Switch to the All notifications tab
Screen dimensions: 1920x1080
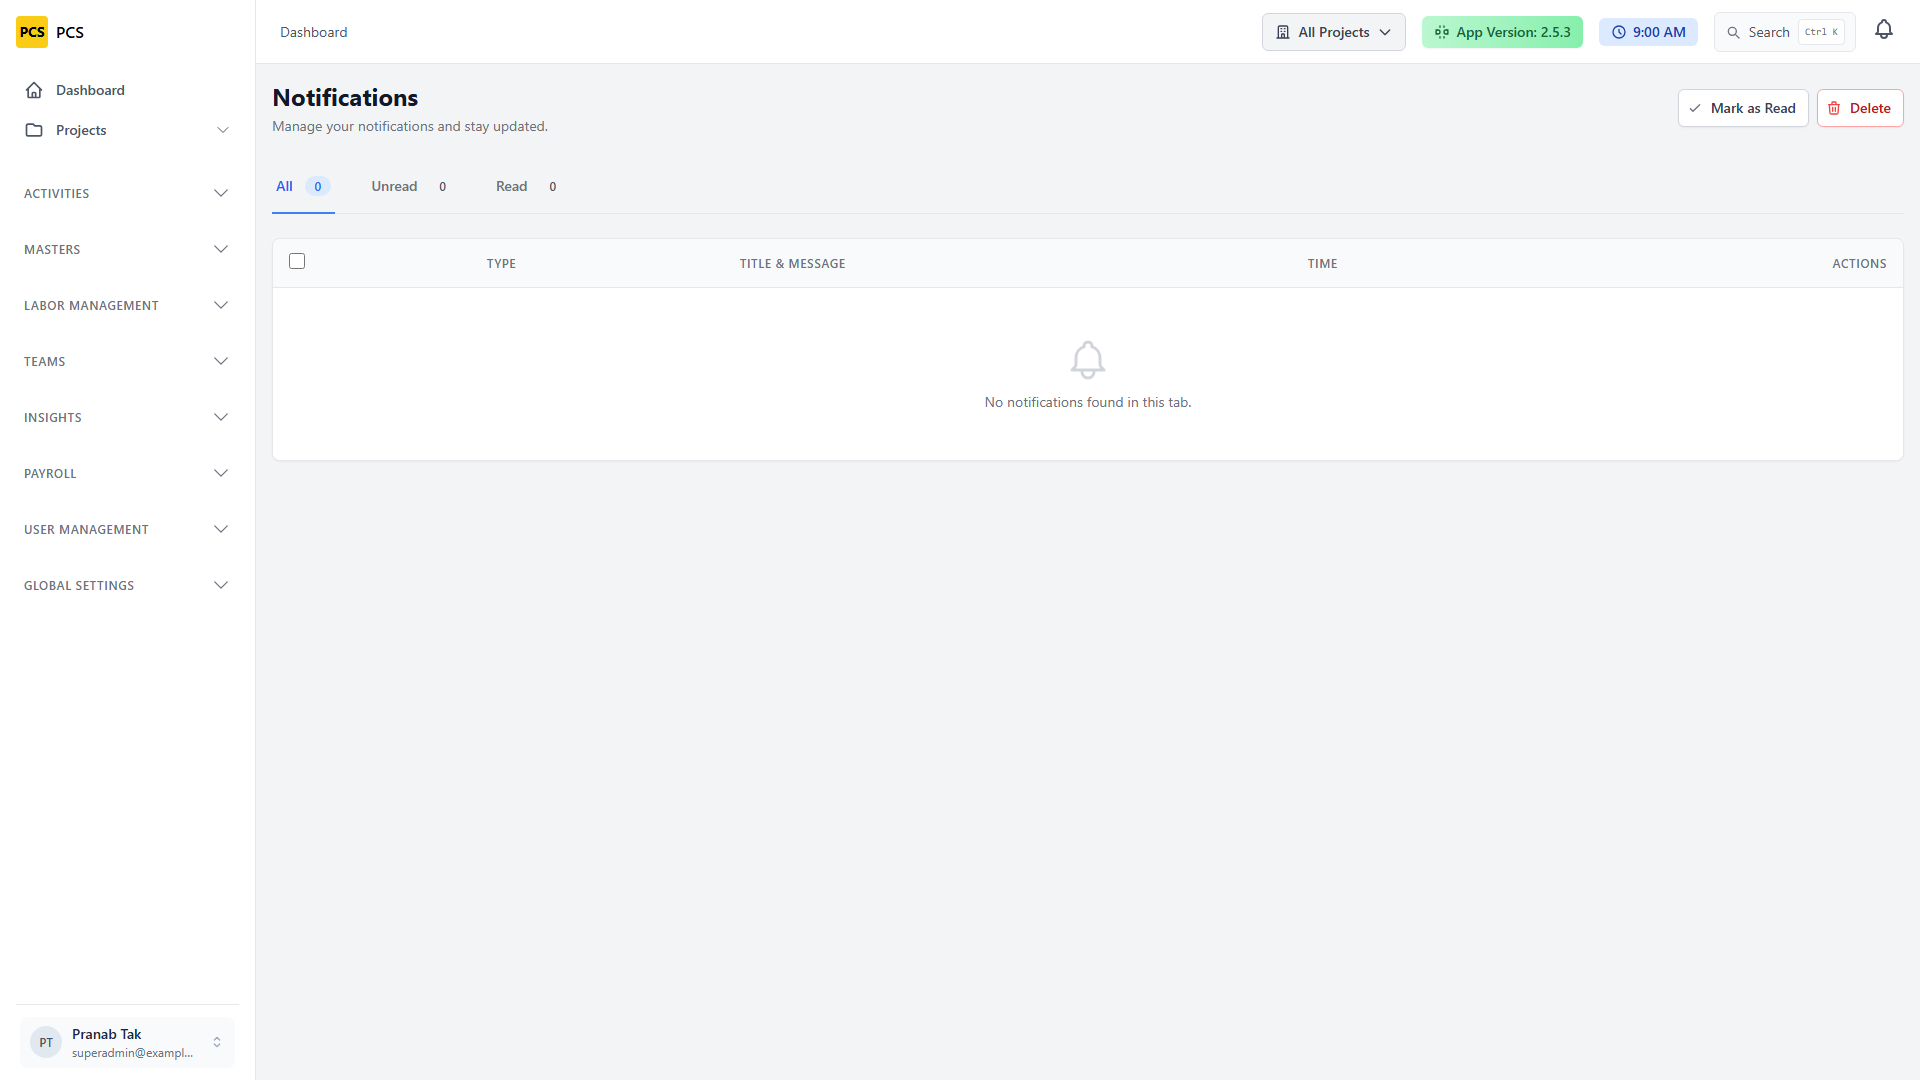click(303, 187)
